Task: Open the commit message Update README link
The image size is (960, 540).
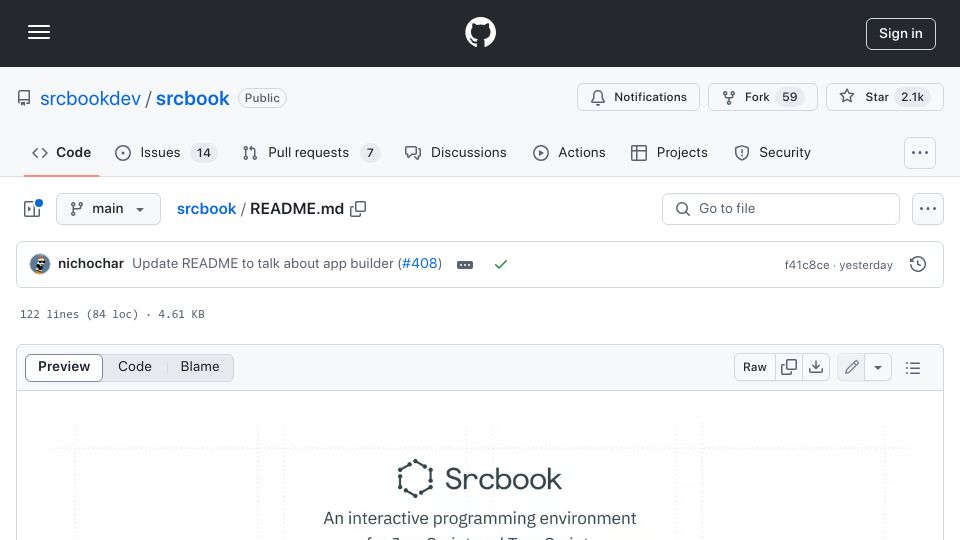Action: [x=263, y=263]
